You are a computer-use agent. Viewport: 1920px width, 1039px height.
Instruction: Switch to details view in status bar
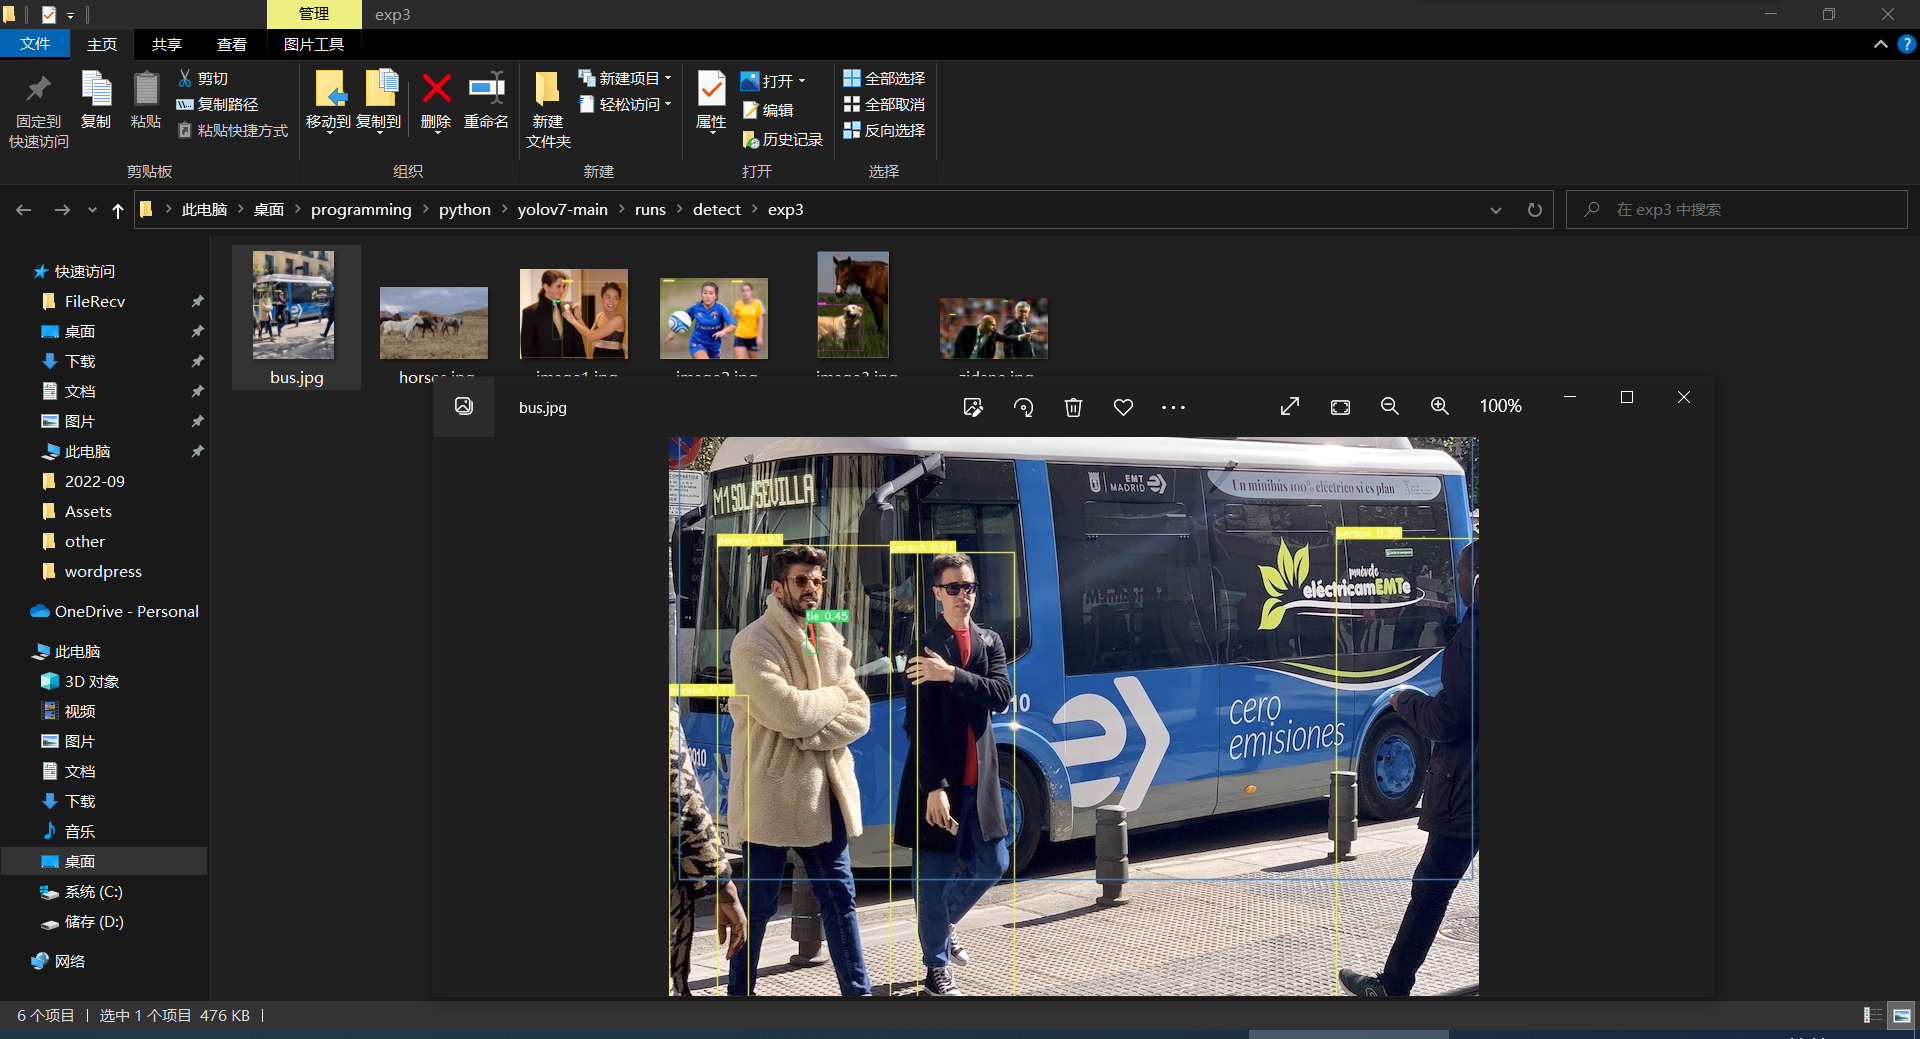(1872, 1015)
